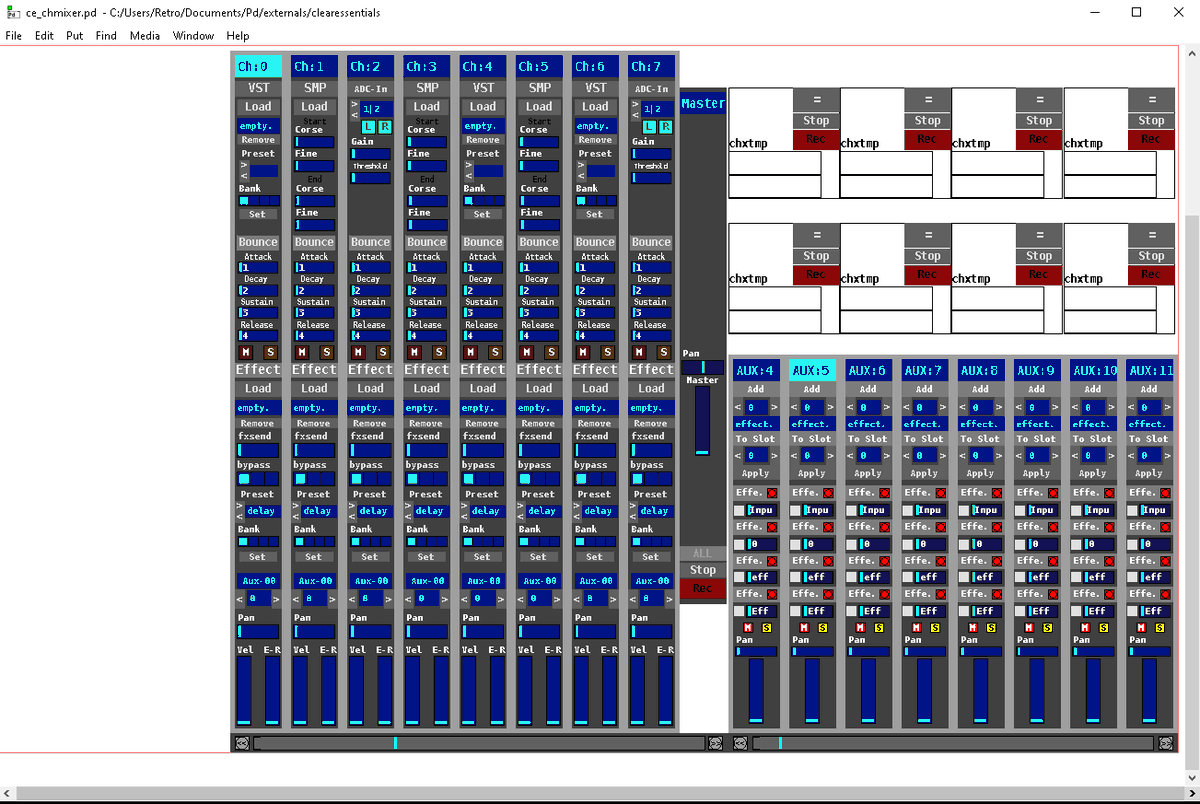1200x804 pixels.
Task: Click the red dot above Inpu in AUX:4
Action: point(773,493)
